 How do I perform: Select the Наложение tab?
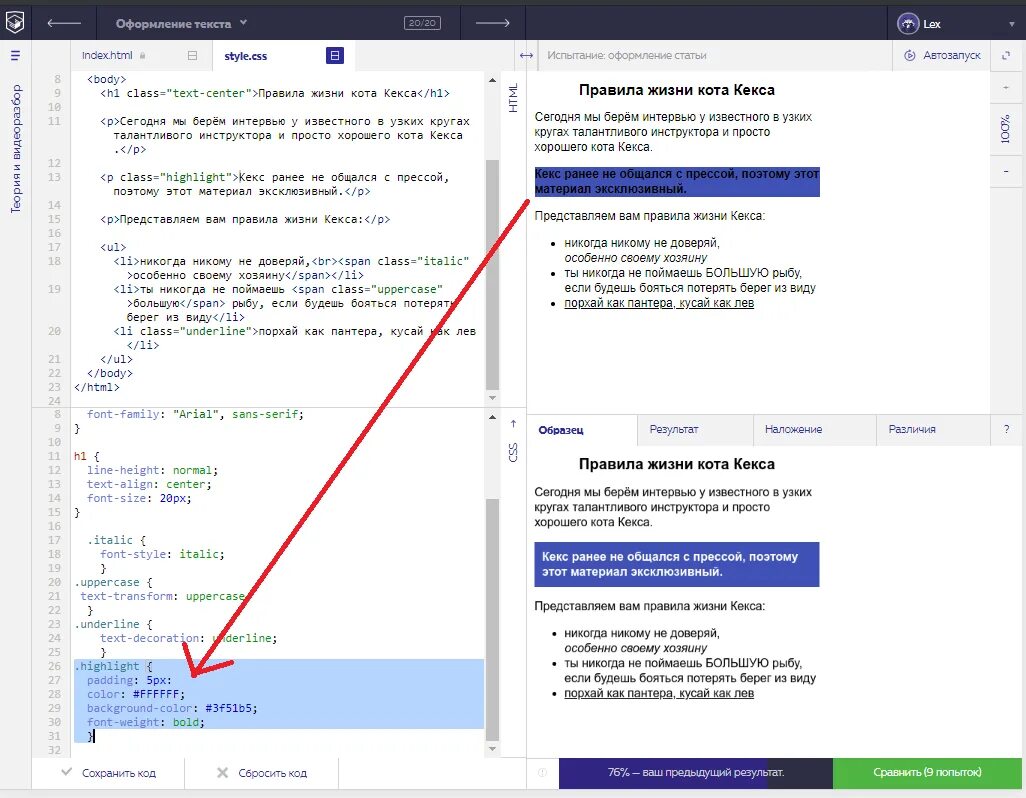pos(815,430)
